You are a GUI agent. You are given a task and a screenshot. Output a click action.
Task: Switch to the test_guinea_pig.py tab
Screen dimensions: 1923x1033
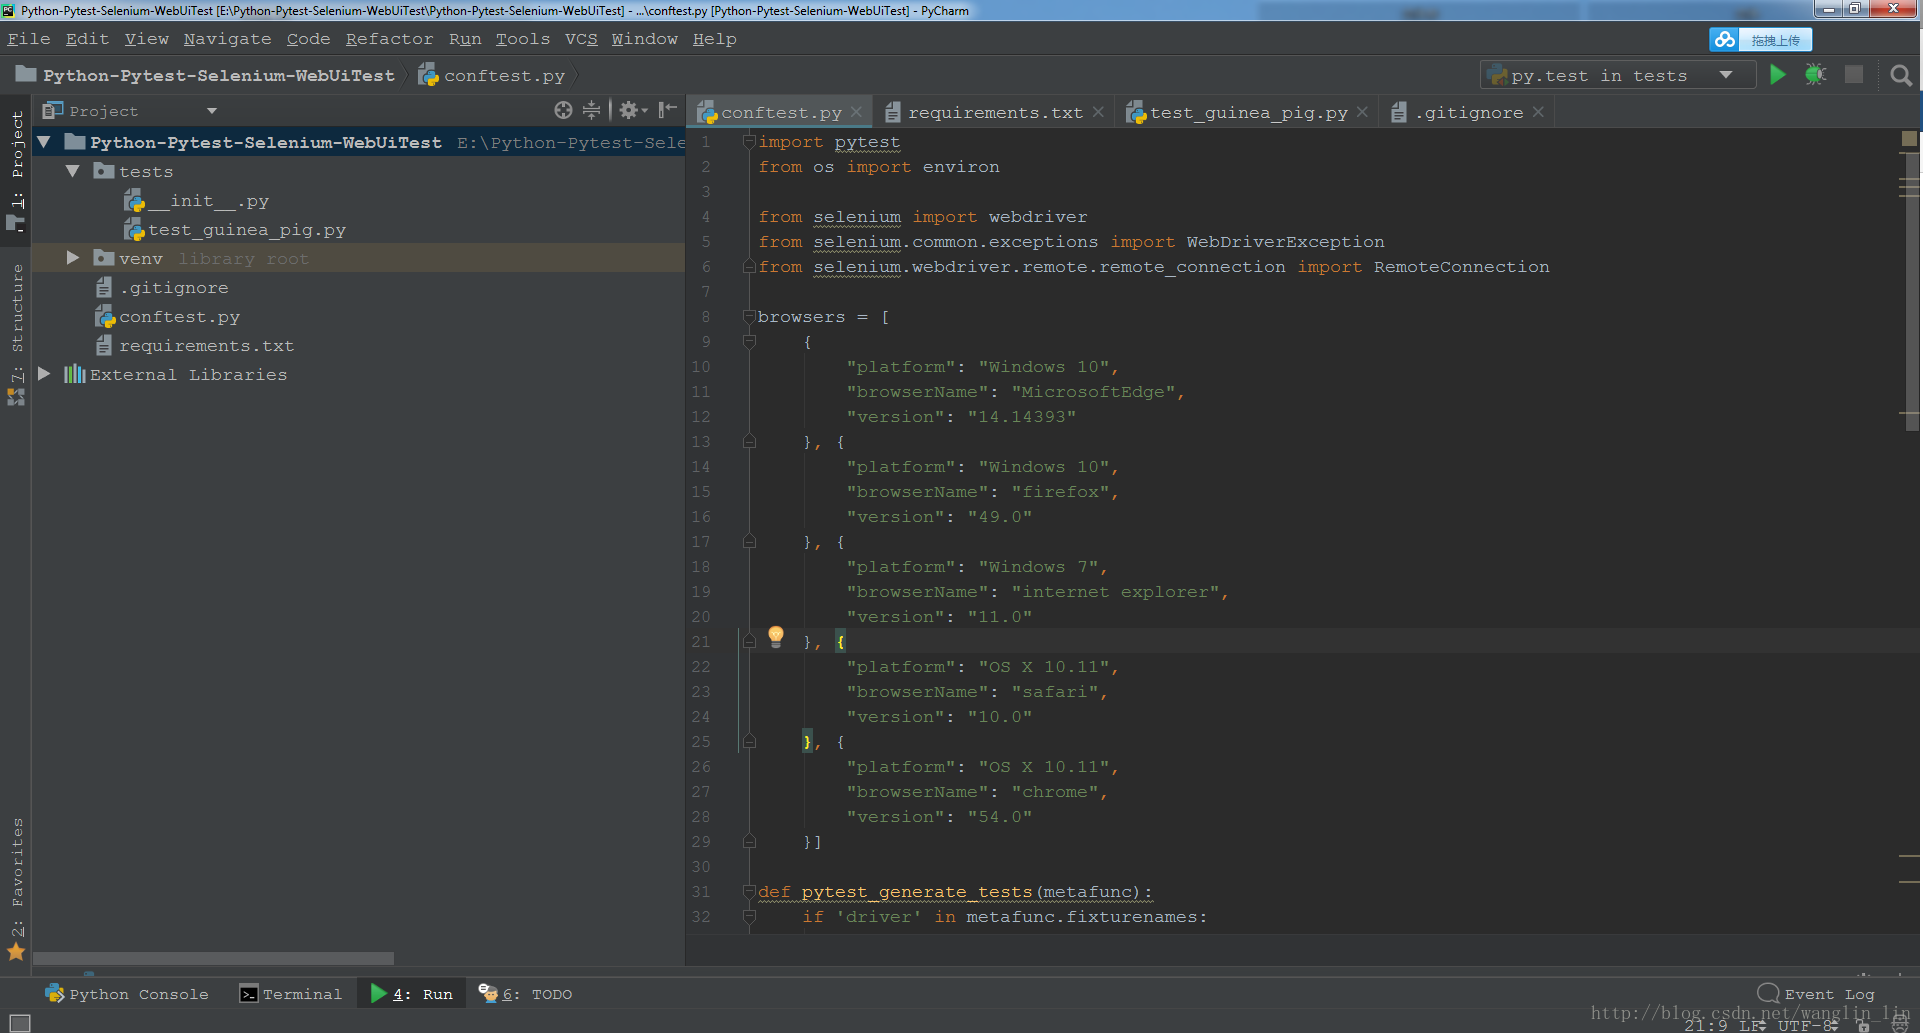[x=1247, y=113]
